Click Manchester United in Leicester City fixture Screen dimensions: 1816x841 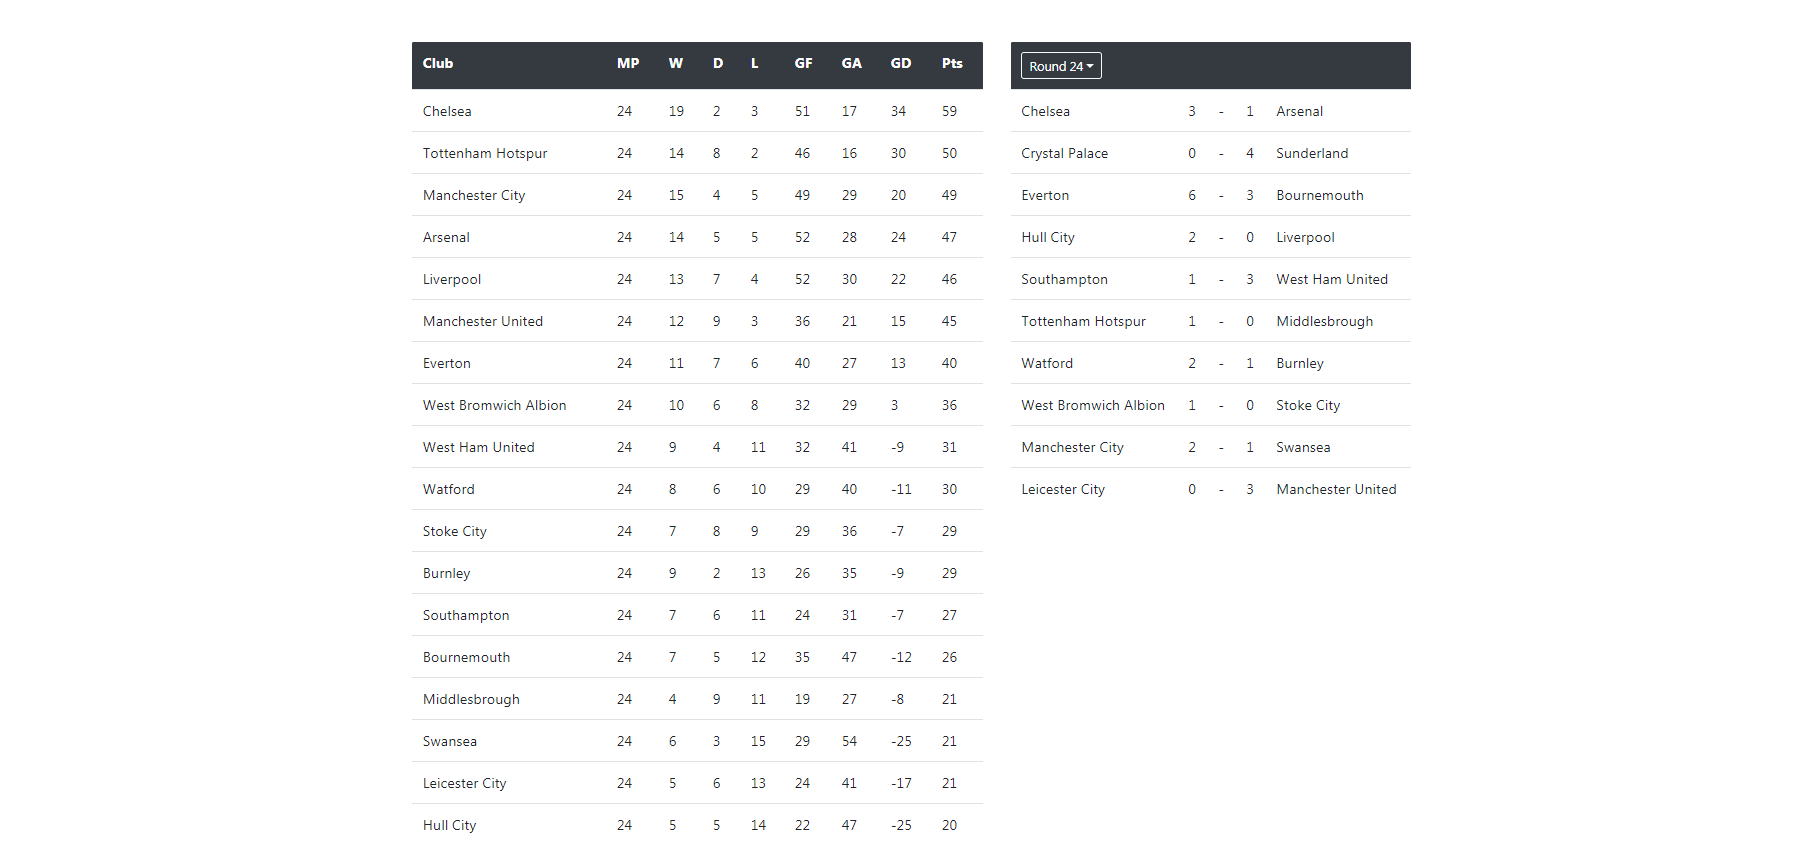point(1336,489)
